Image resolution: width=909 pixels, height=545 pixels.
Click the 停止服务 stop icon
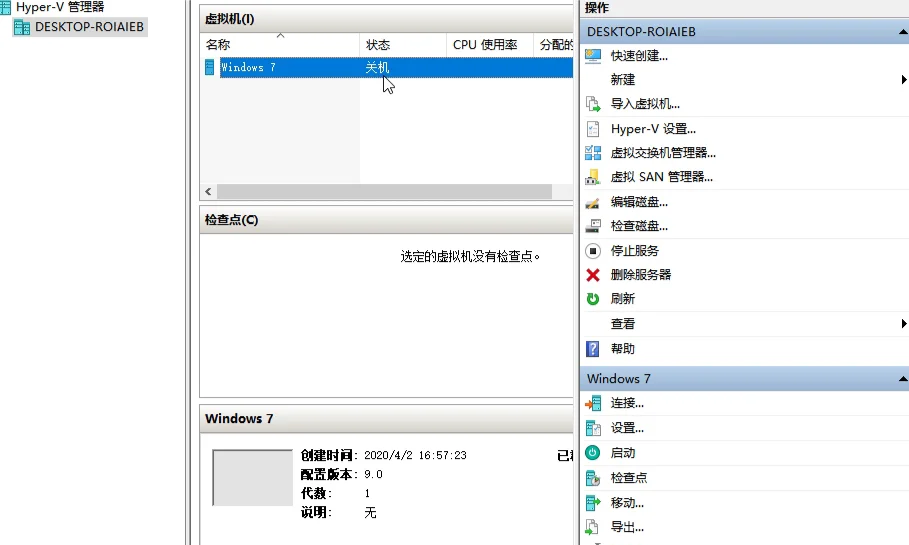(592, 251)
